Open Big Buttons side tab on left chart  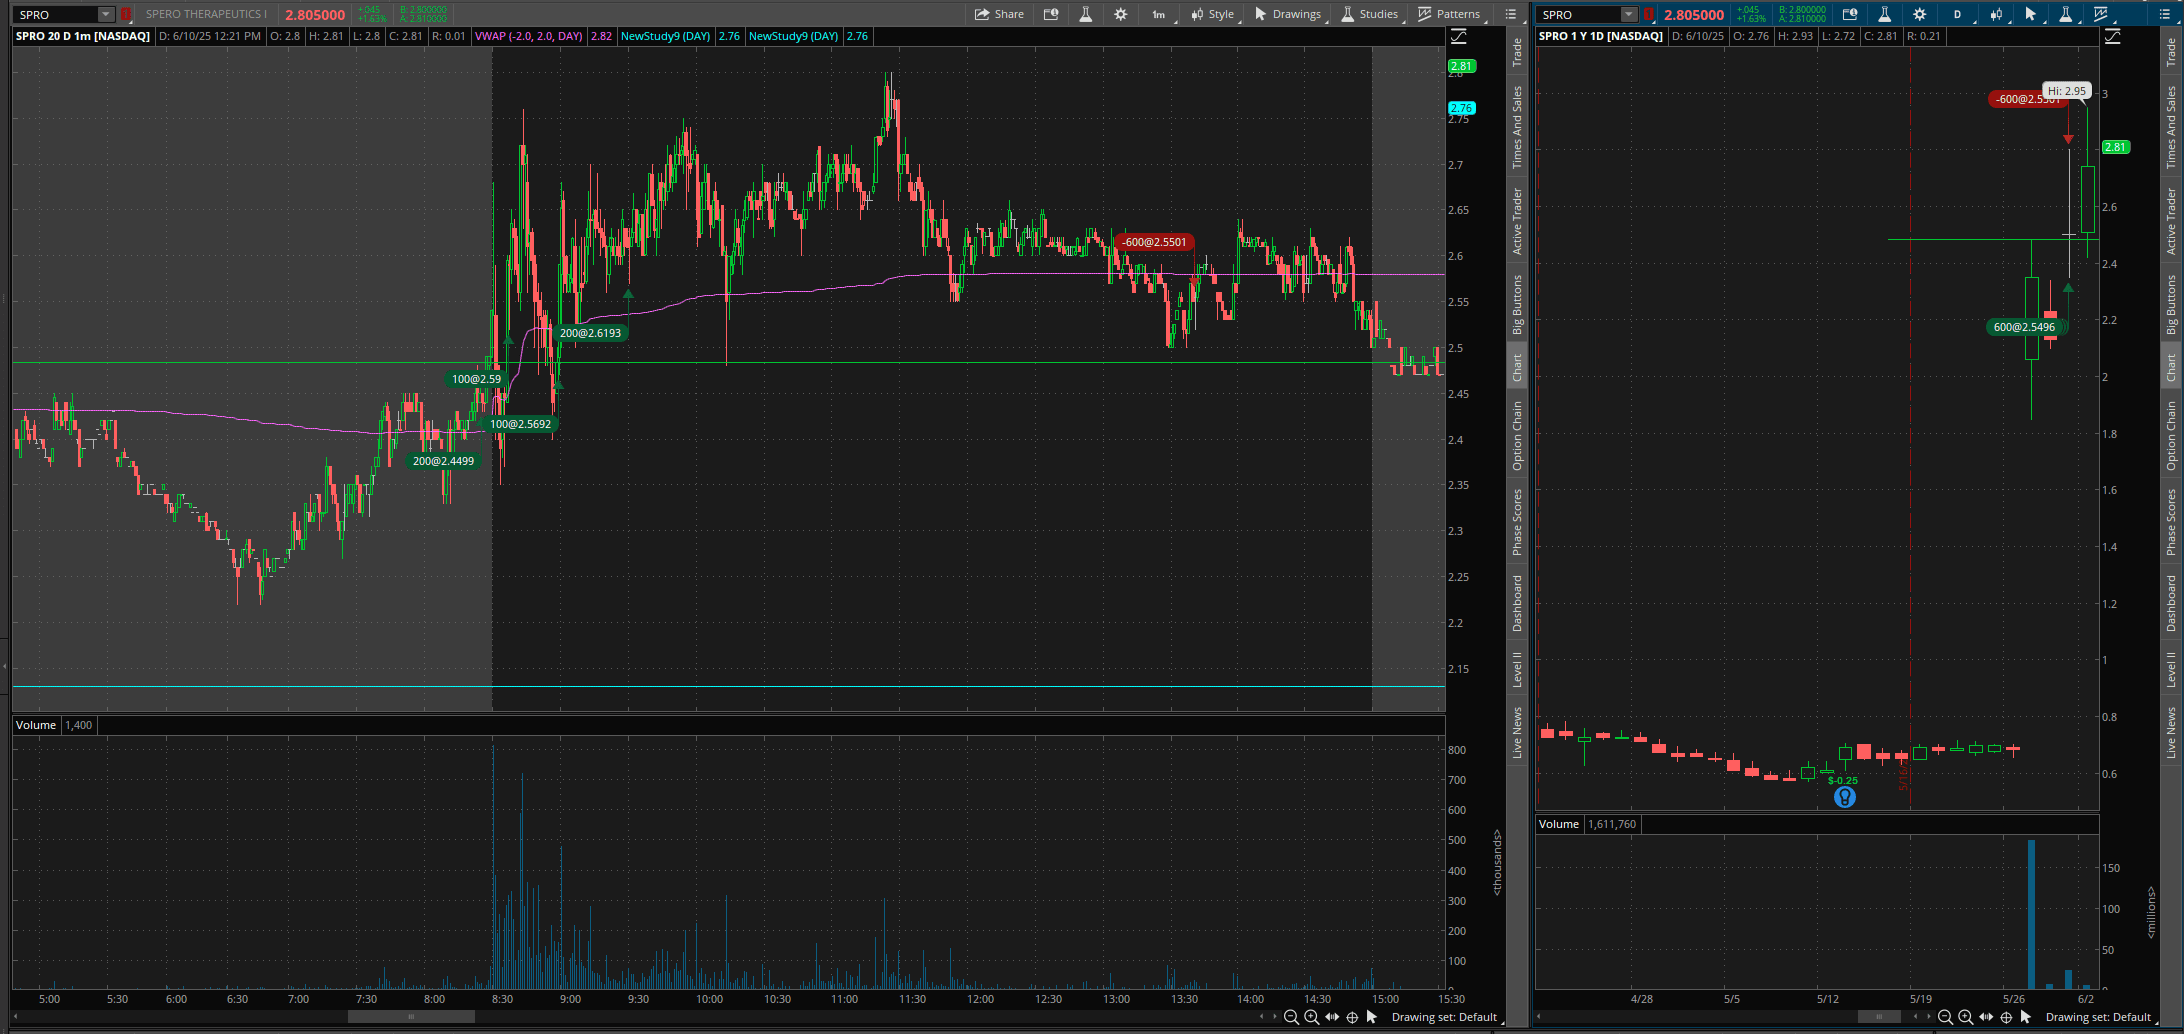(x=1517, y=304)
